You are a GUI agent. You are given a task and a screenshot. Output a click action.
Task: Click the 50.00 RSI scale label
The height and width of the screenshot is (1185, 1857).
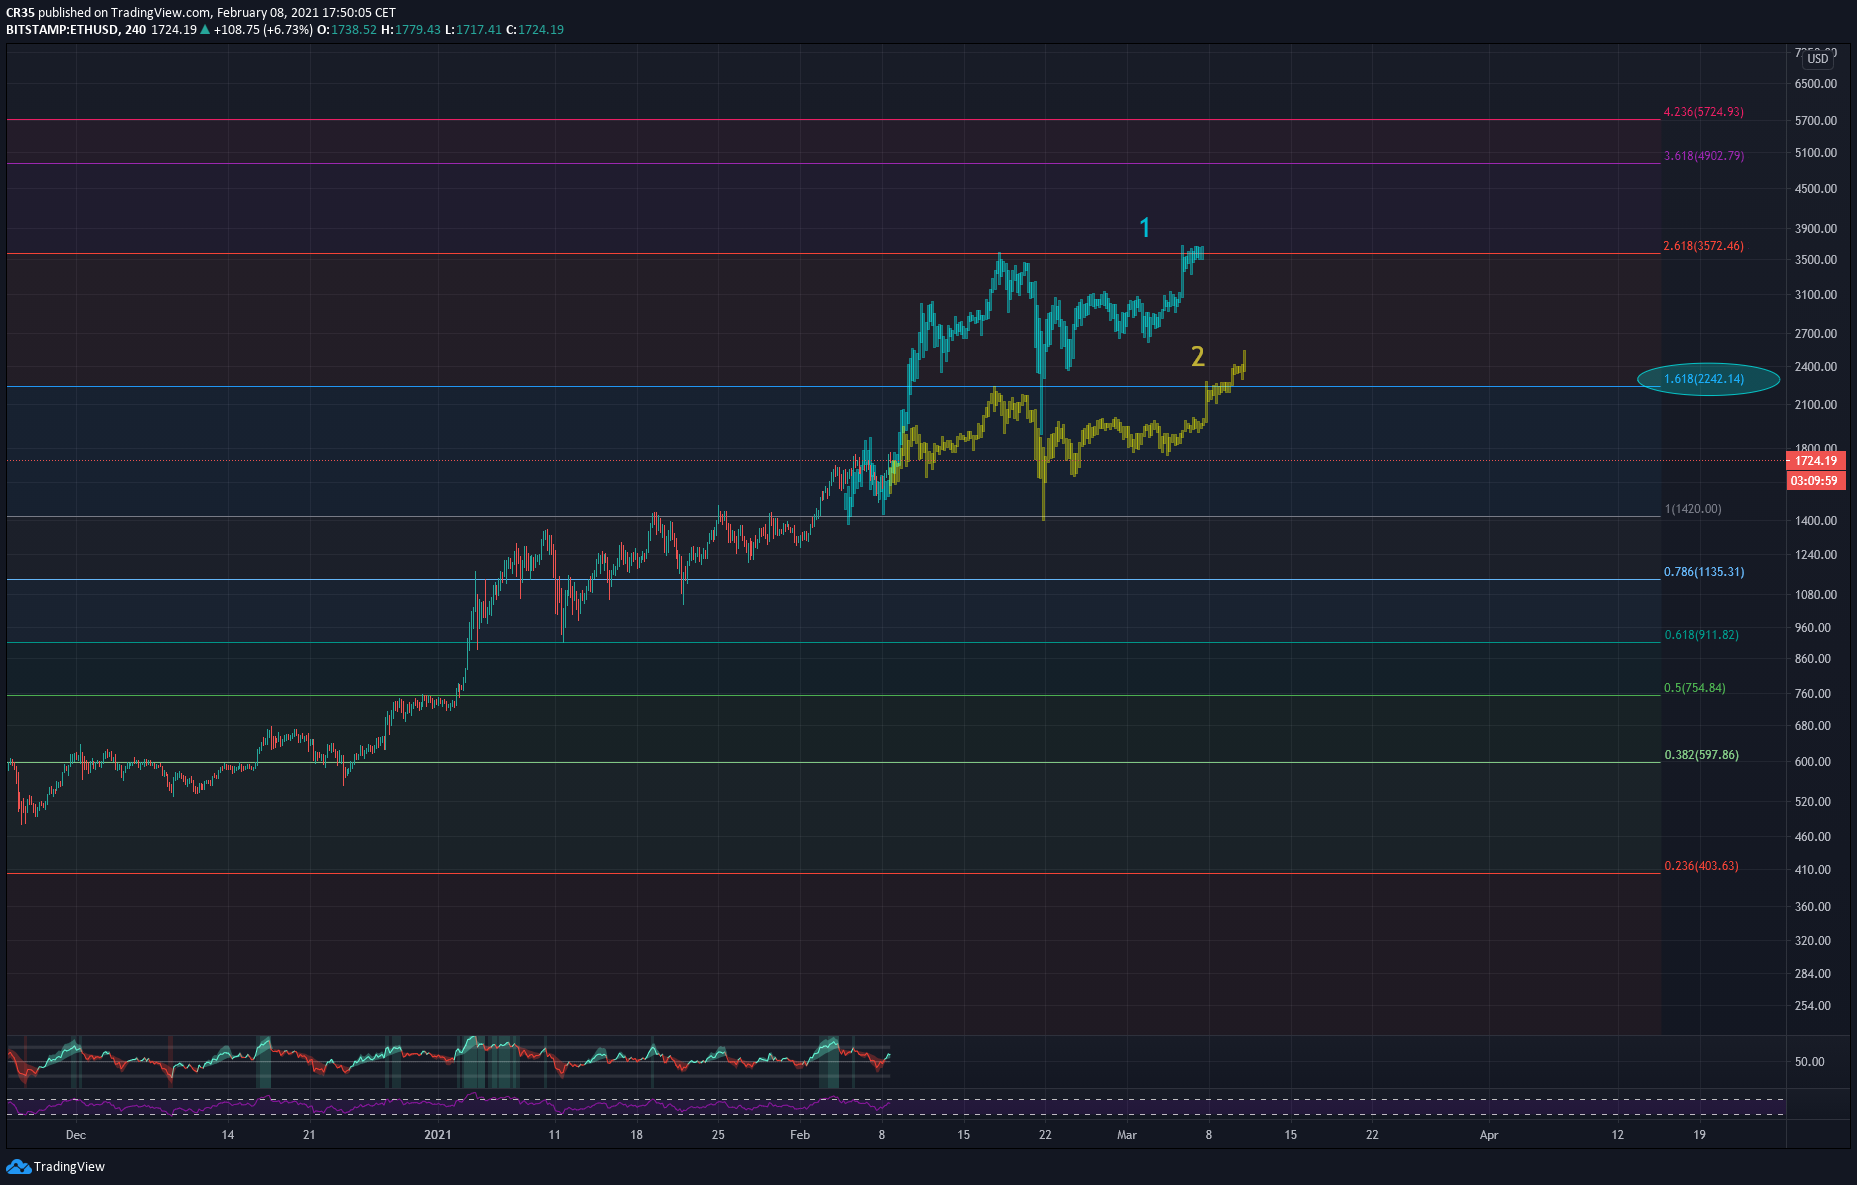pyautogui.click(x=1810, y=1062)
